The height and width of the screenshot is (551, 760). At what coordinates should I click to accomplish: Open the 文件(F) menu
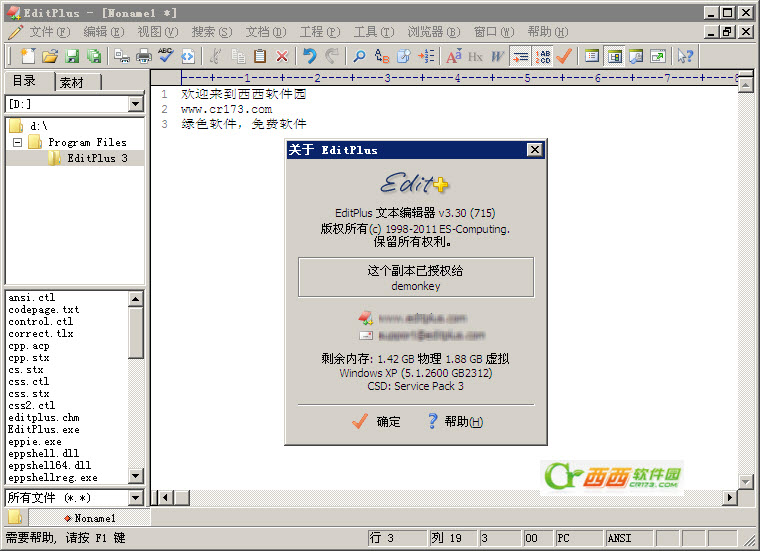point(50,32)
